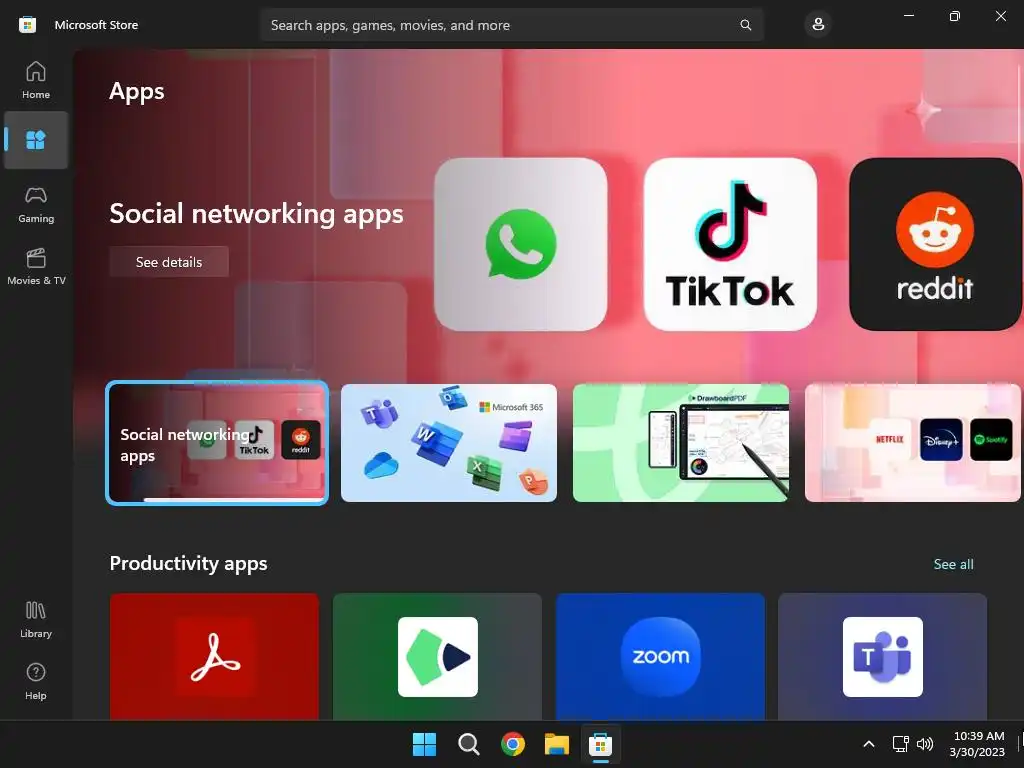Click the Productivity apps heading
The image size is (1024, 768).
pyautogui.click(x=189, y=563)
